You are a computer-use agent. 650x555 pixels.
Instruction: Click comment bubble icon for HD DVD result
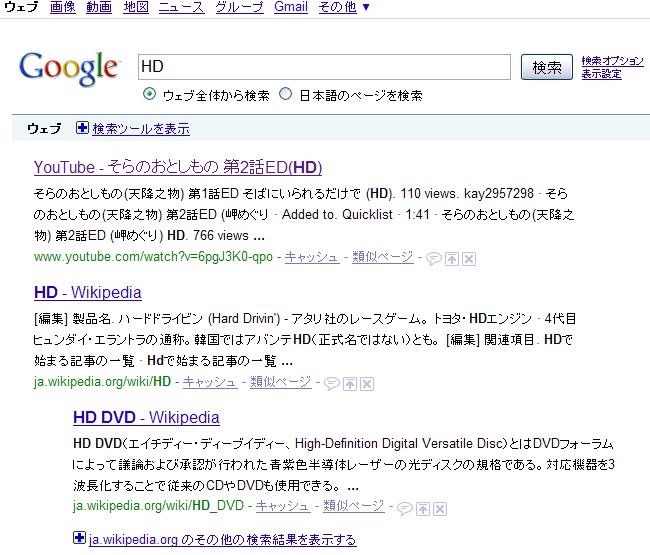(x=405, y=509)
